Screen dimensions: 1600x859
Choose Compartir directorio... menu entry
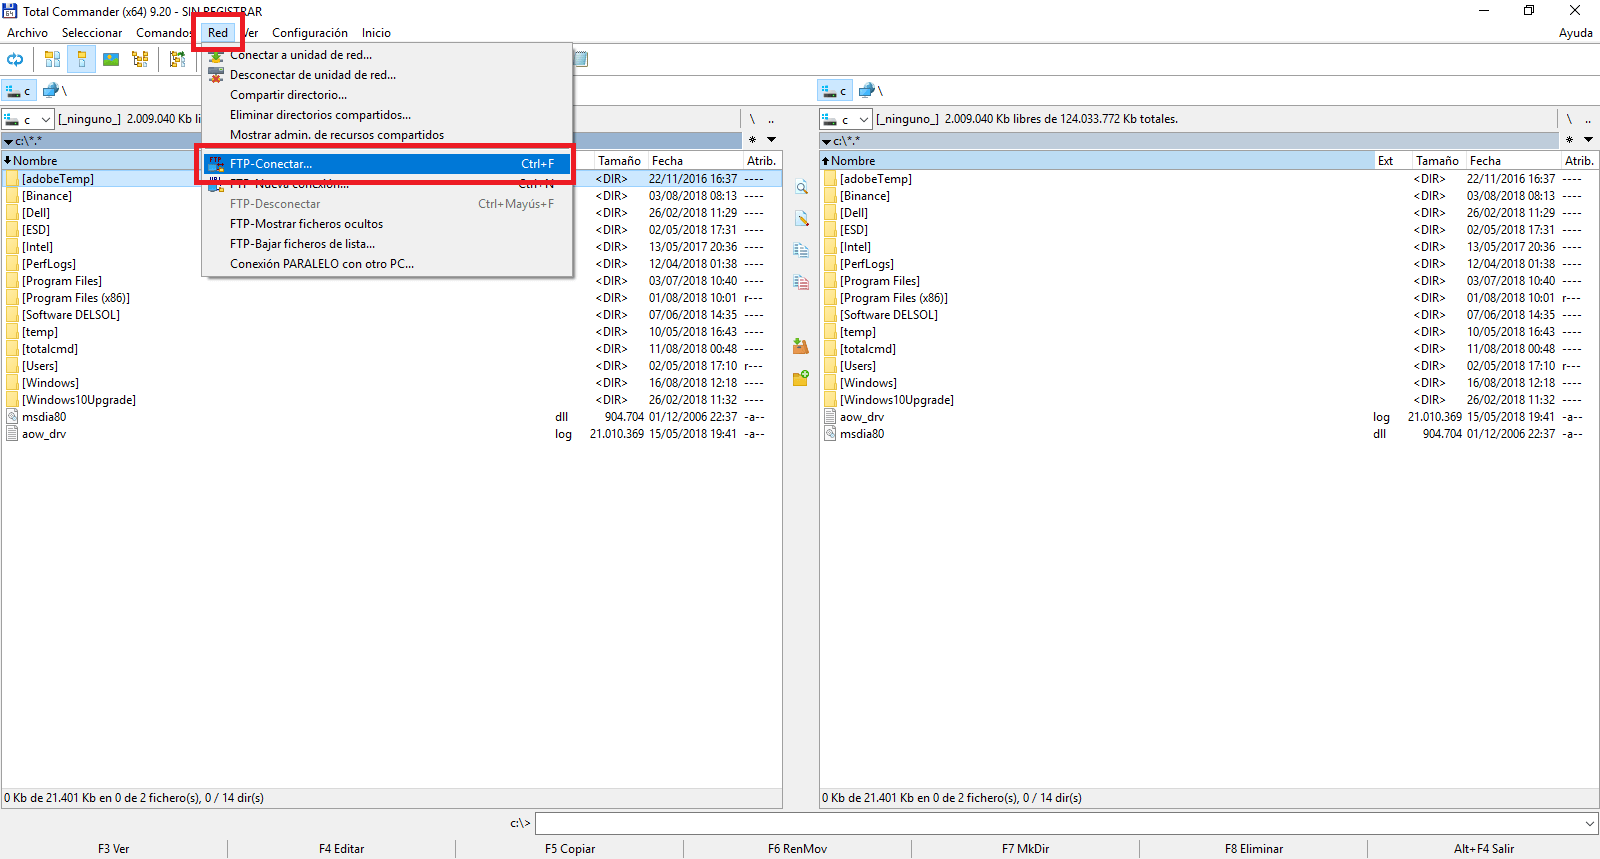387,95
